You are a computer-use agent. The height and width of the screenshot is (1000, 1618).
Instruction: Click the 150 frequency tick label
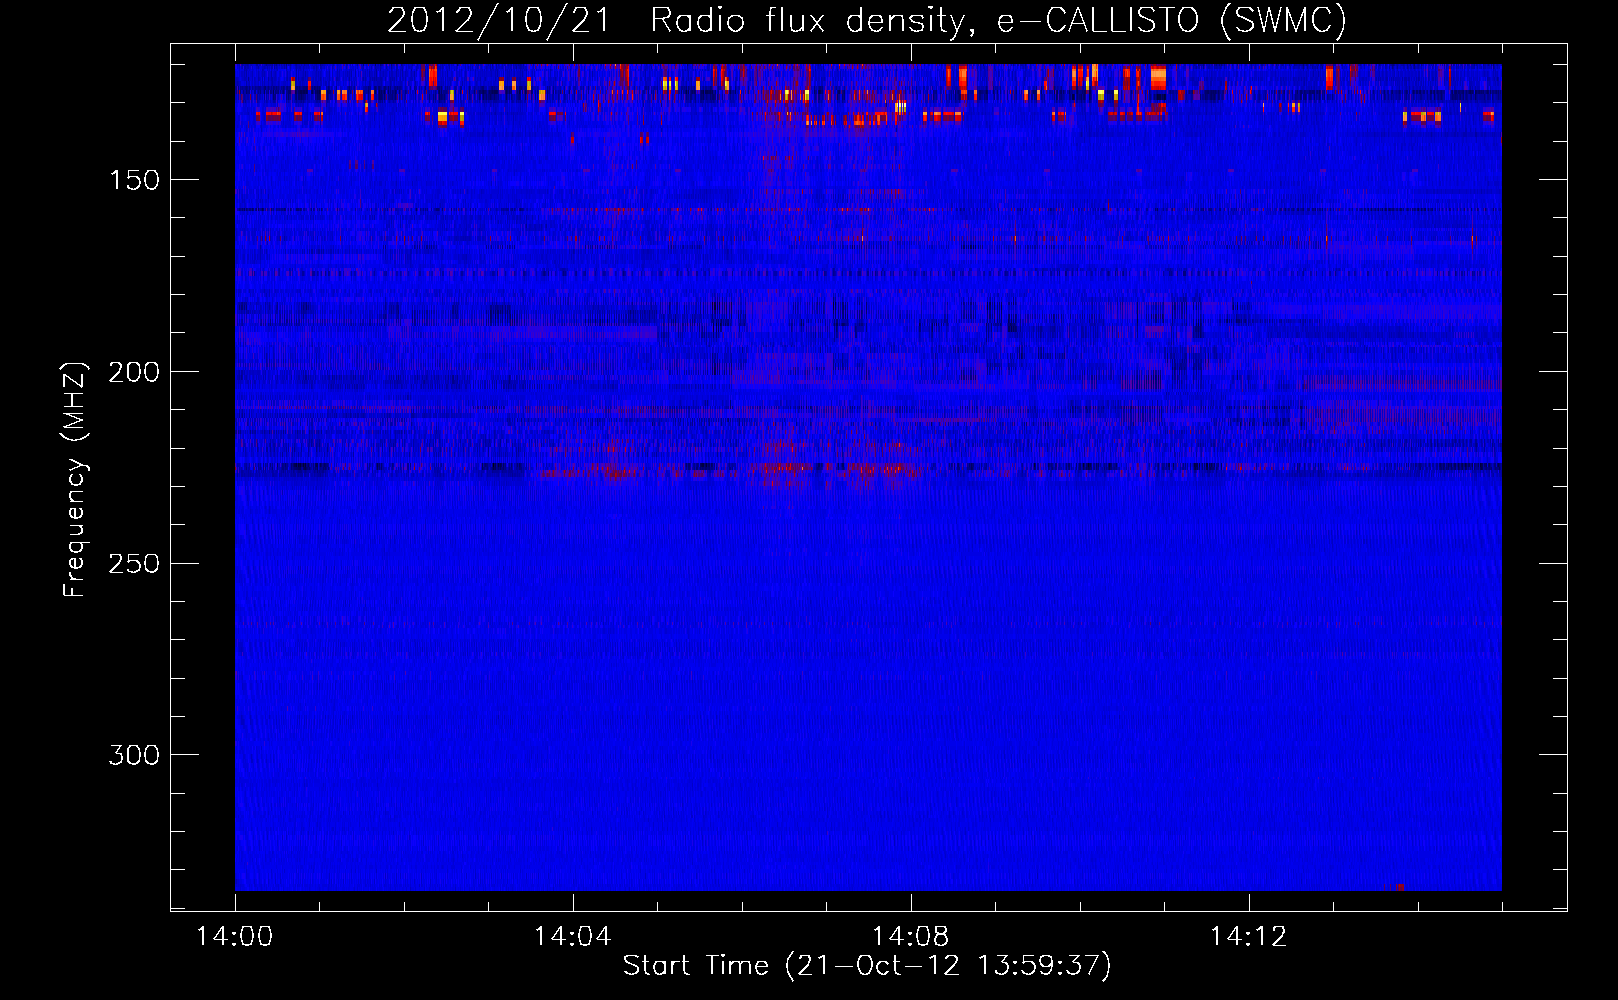point(134,180)
